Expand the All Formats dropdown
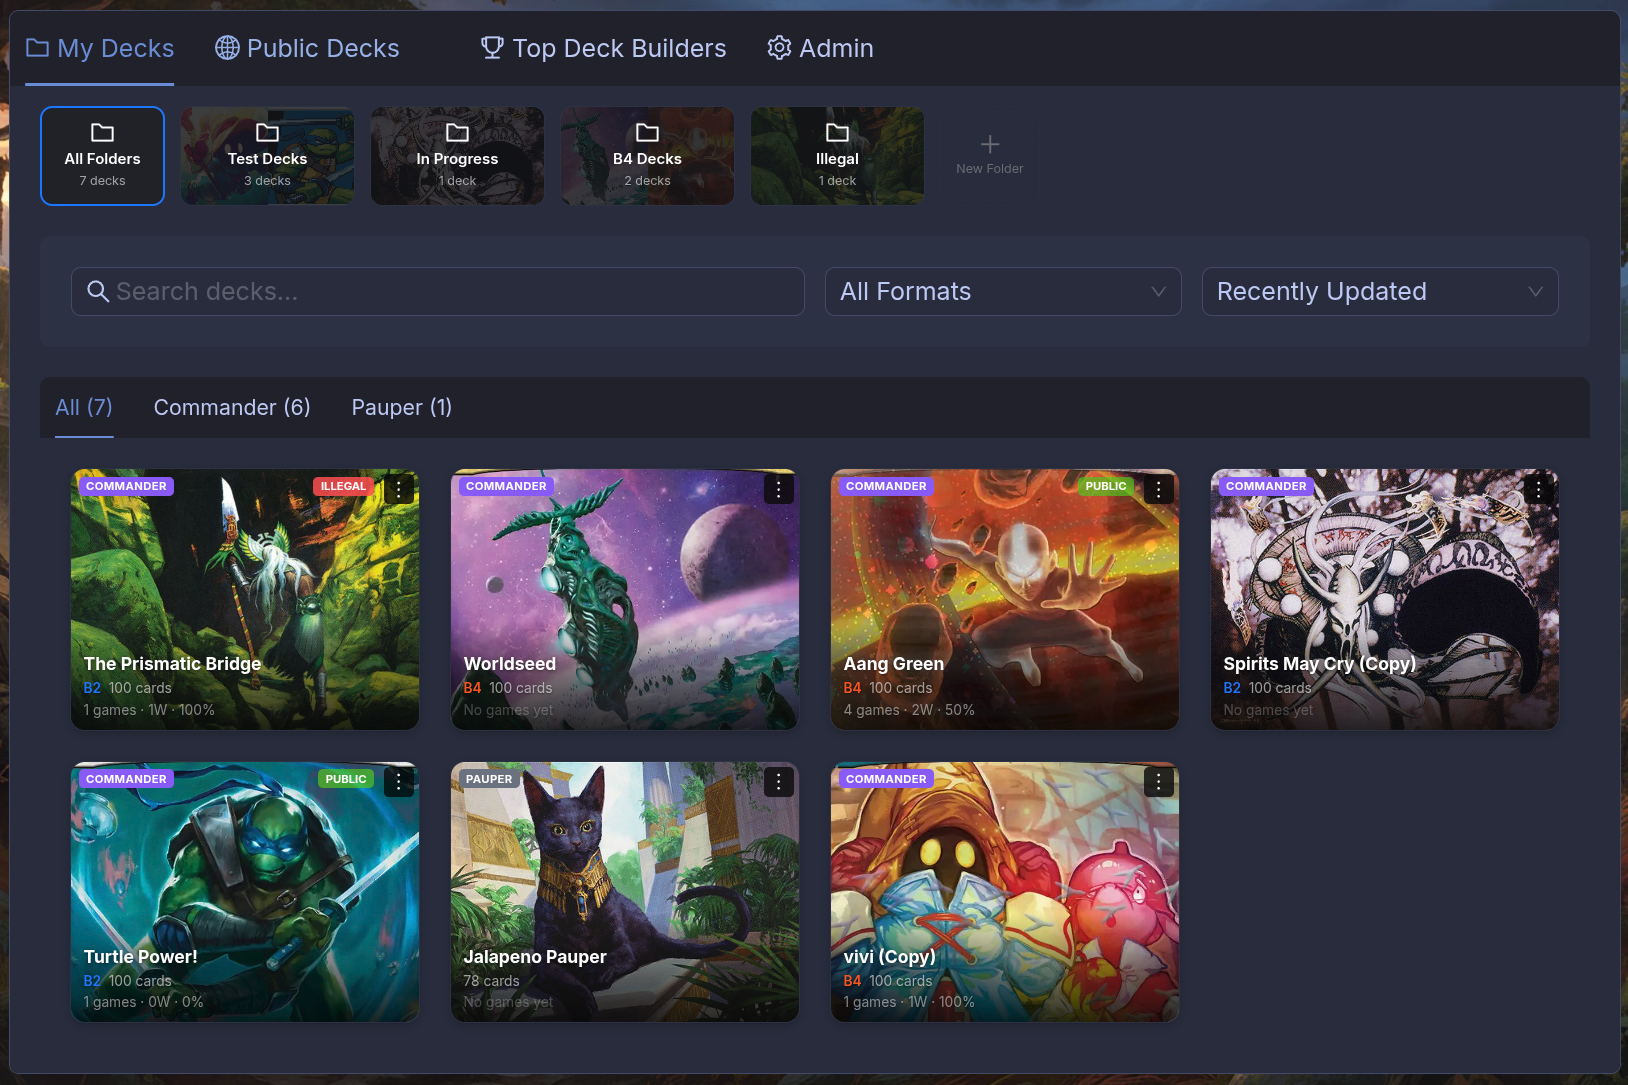Screen dimensions: 1628x1085 [1002, 291]
